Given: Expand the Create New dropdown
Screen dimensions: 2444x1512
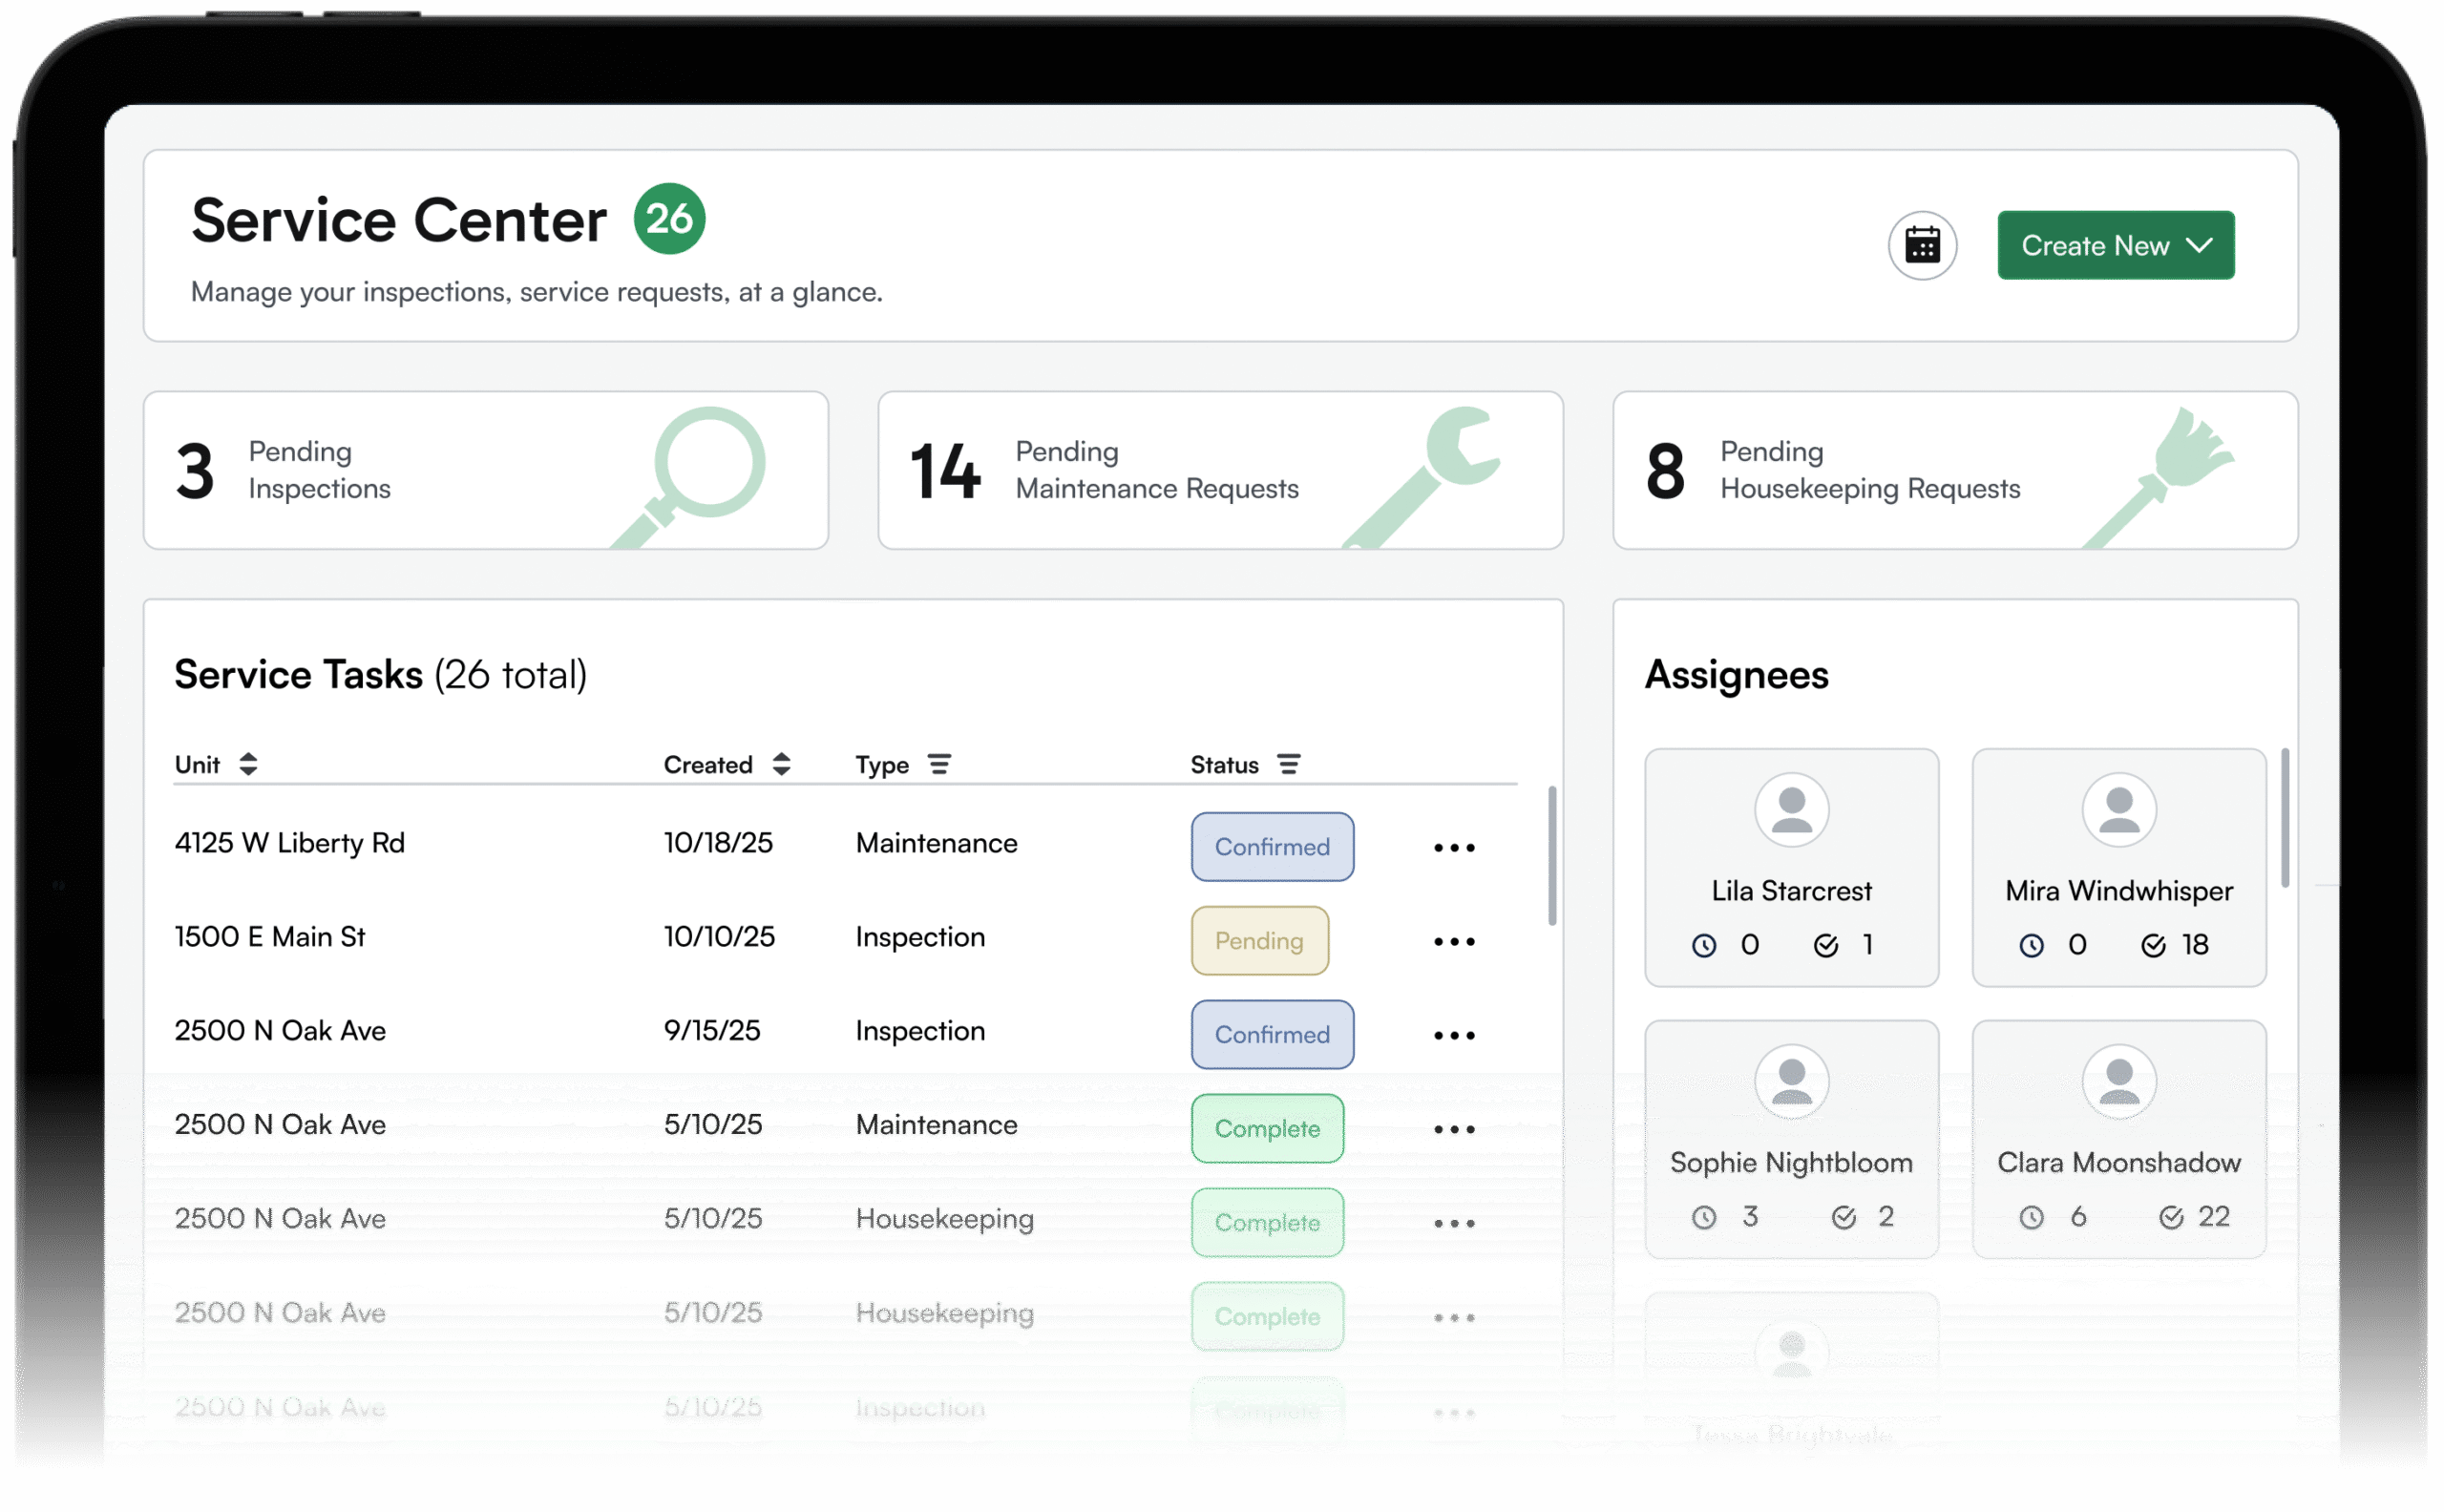Looking at the screenshot, I should (x=2115, y=245).
